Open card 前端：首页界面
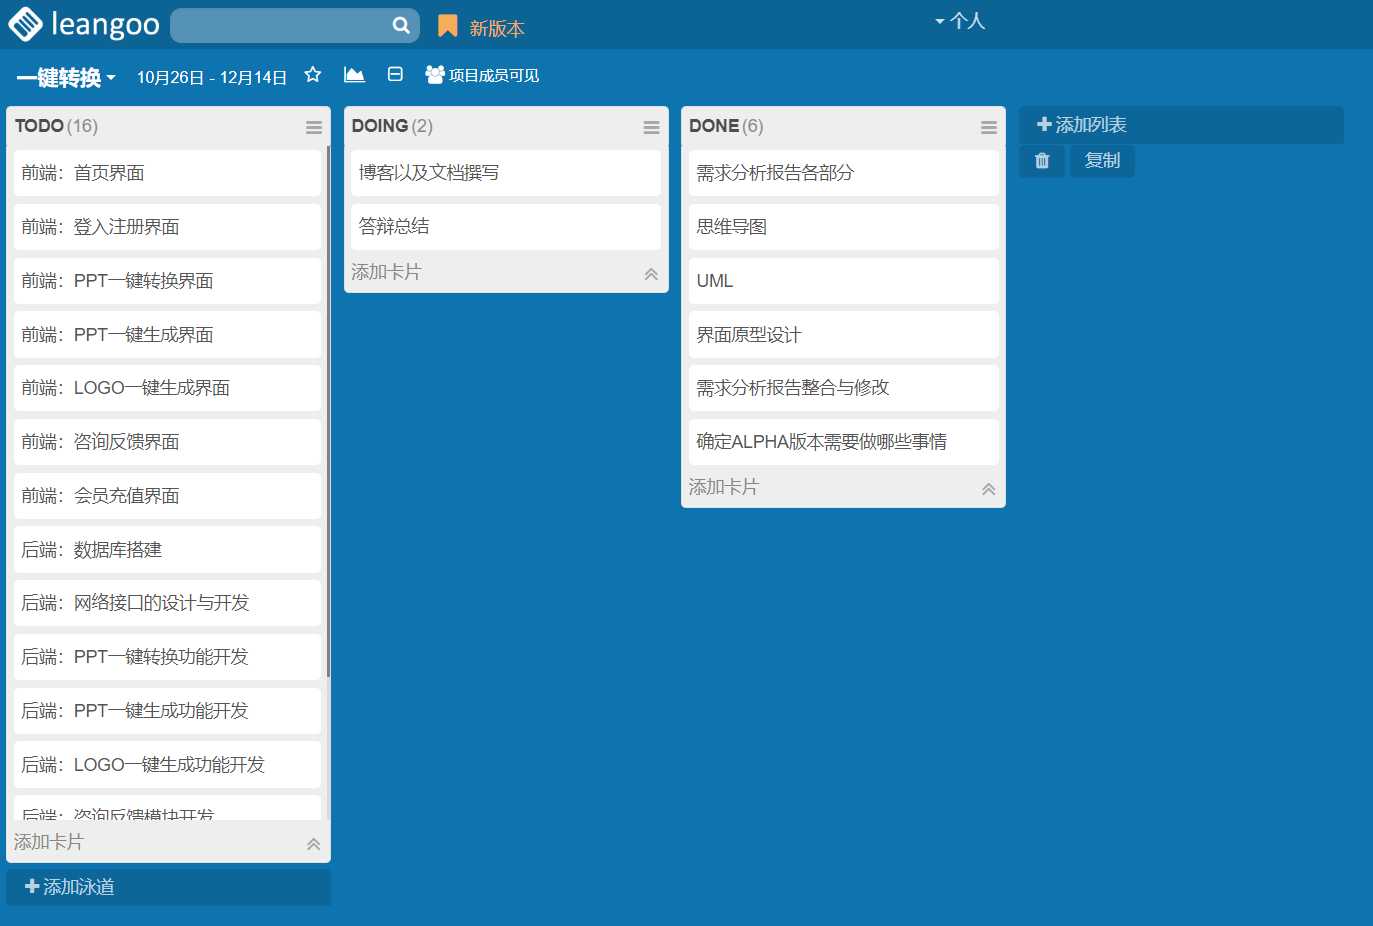 click(167, 173)
